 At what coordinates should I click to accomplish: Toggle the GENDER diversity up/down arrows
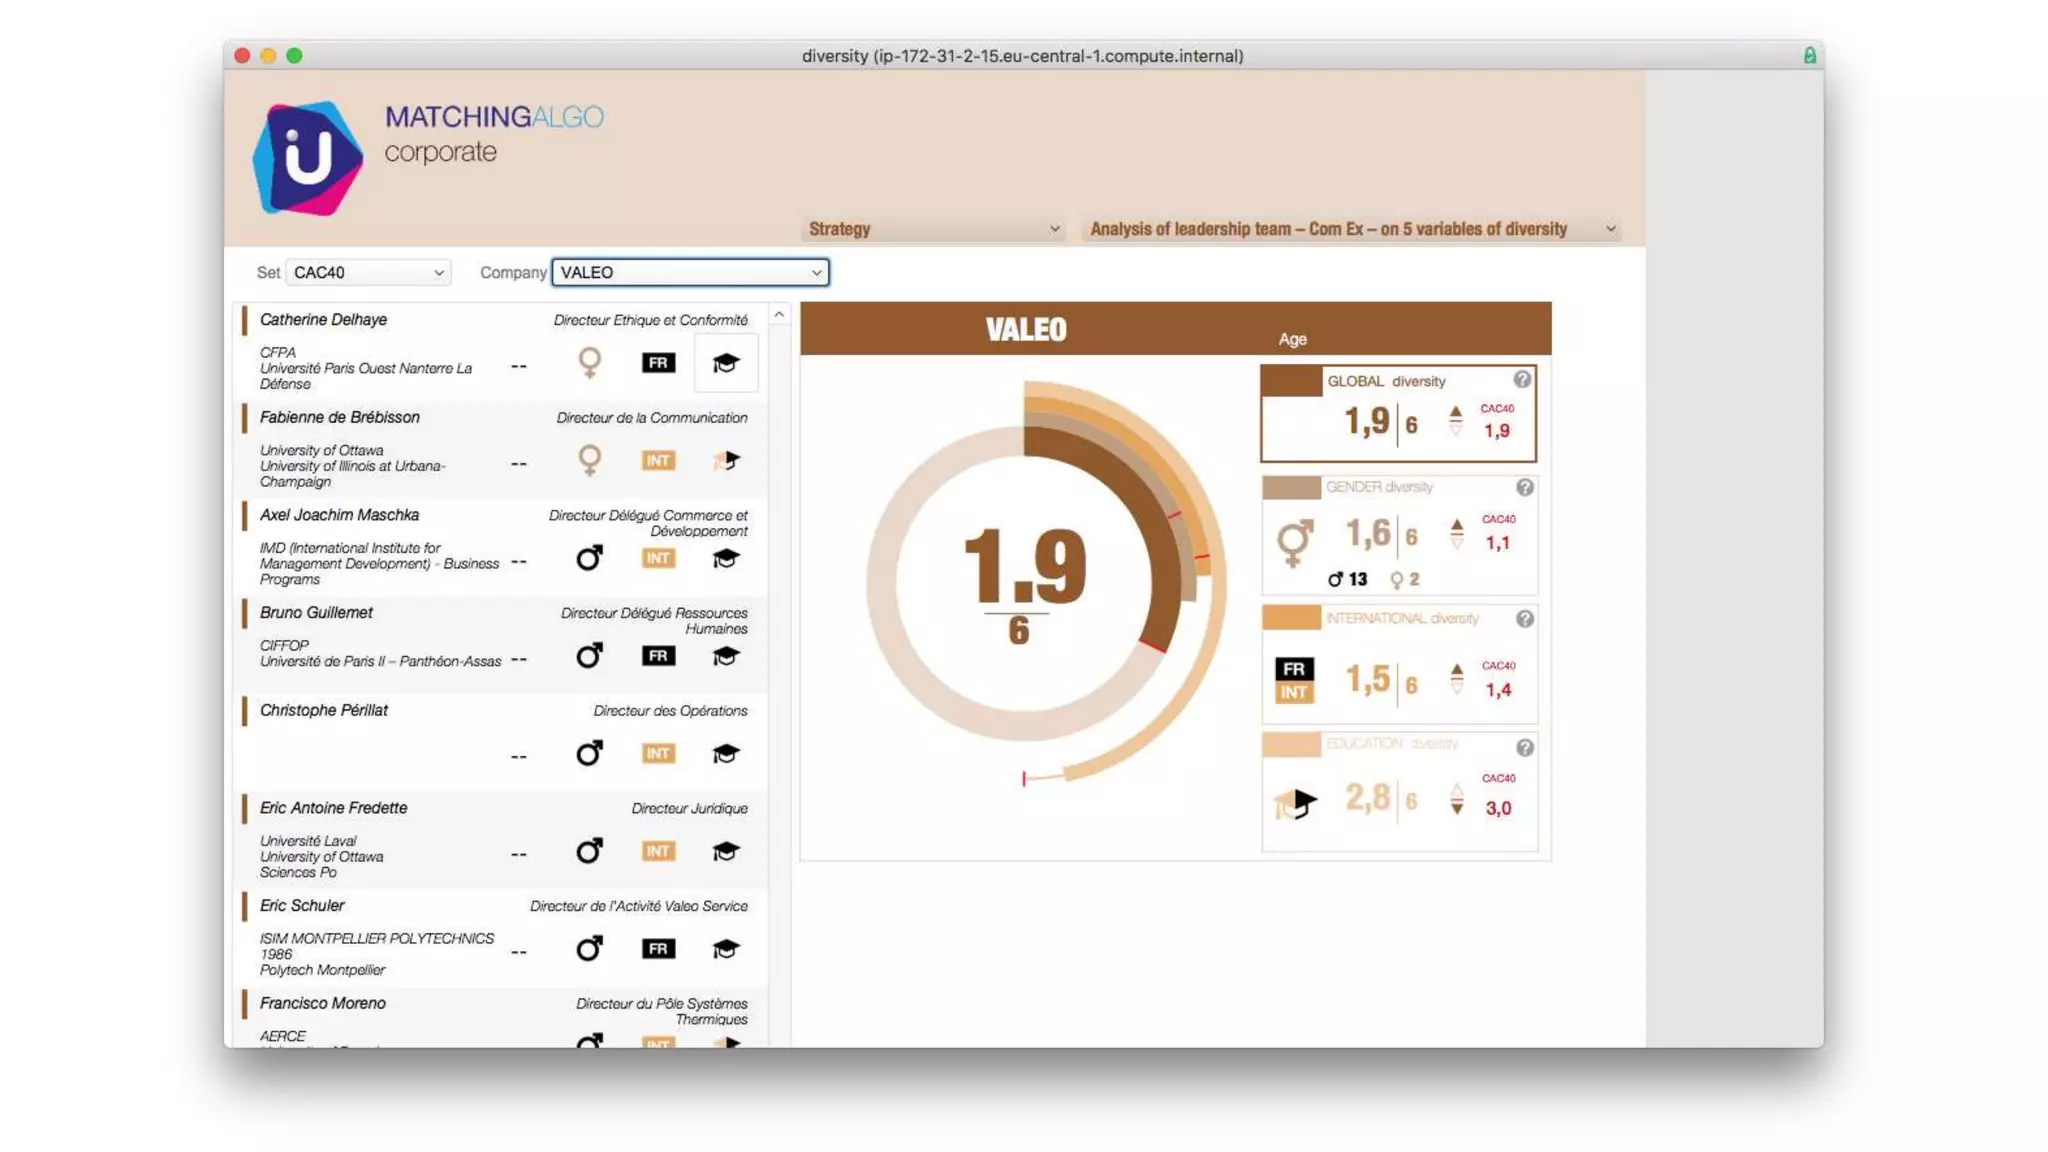[1457, 533]
